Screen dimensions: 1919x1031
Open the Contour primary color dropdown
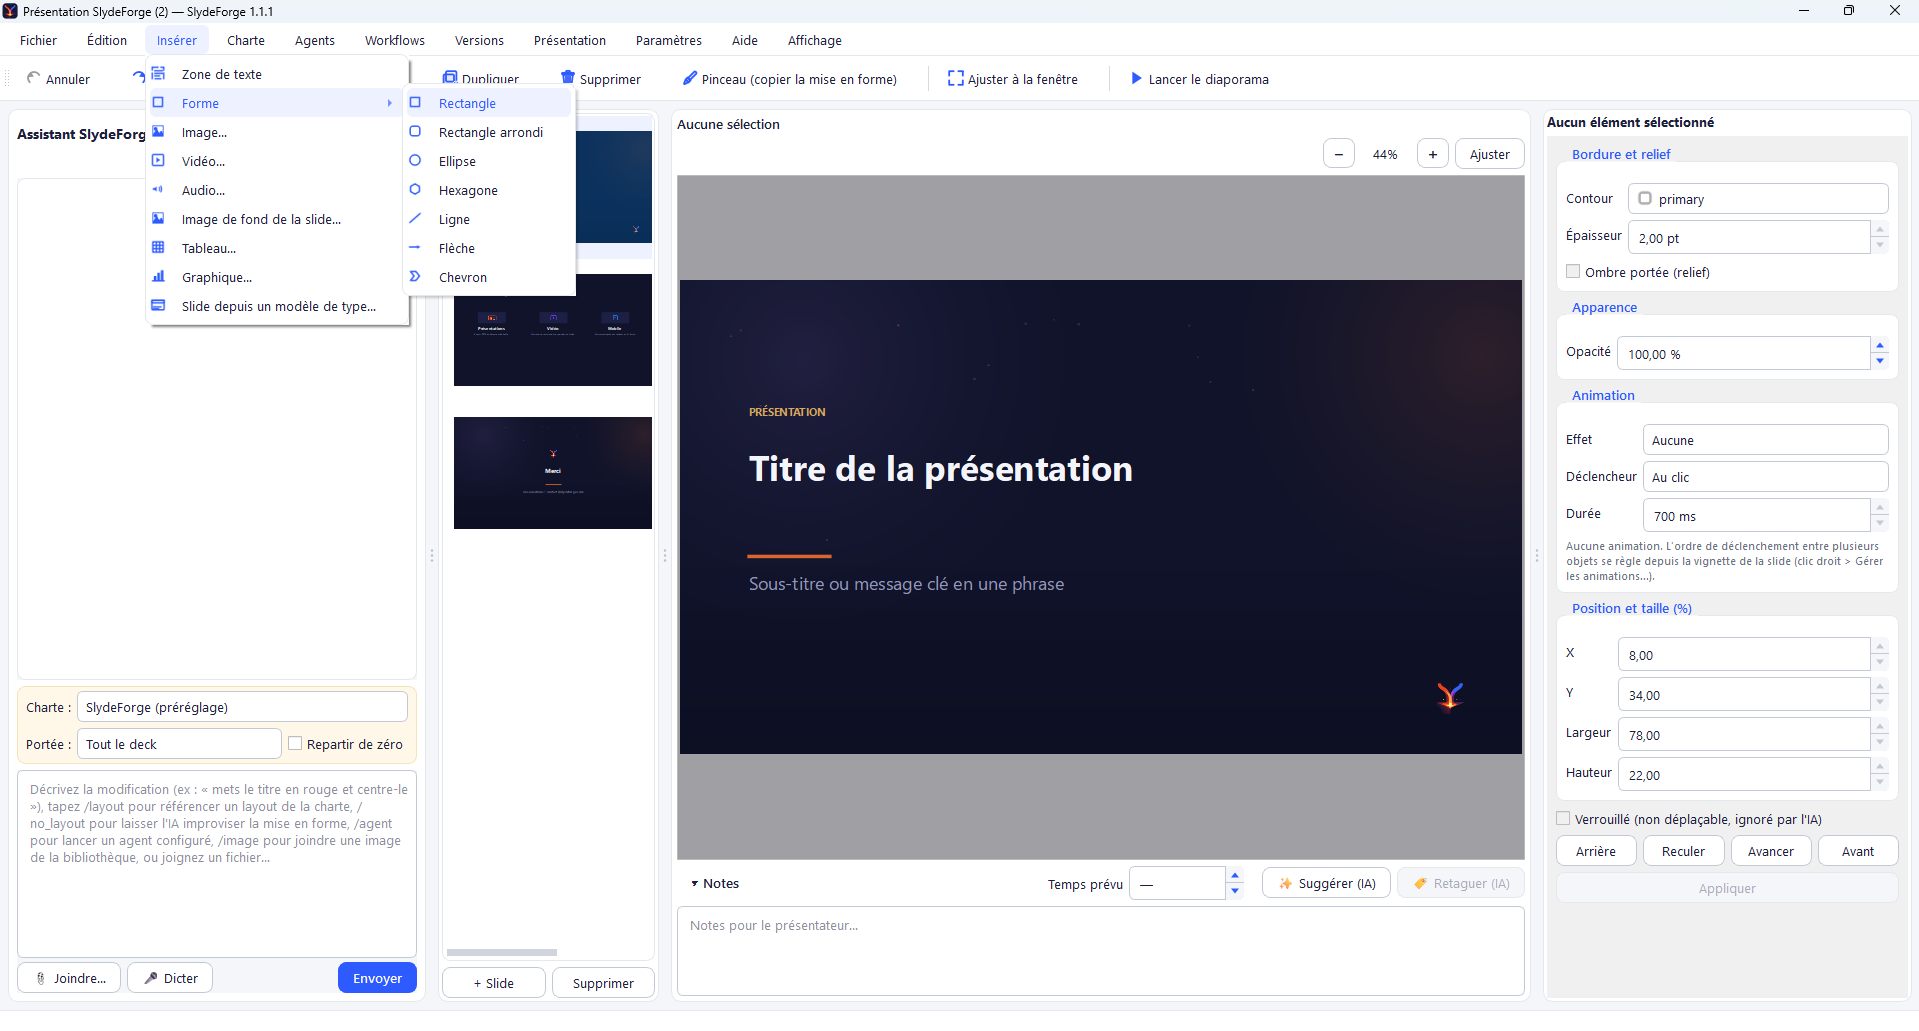point(1758,199)
